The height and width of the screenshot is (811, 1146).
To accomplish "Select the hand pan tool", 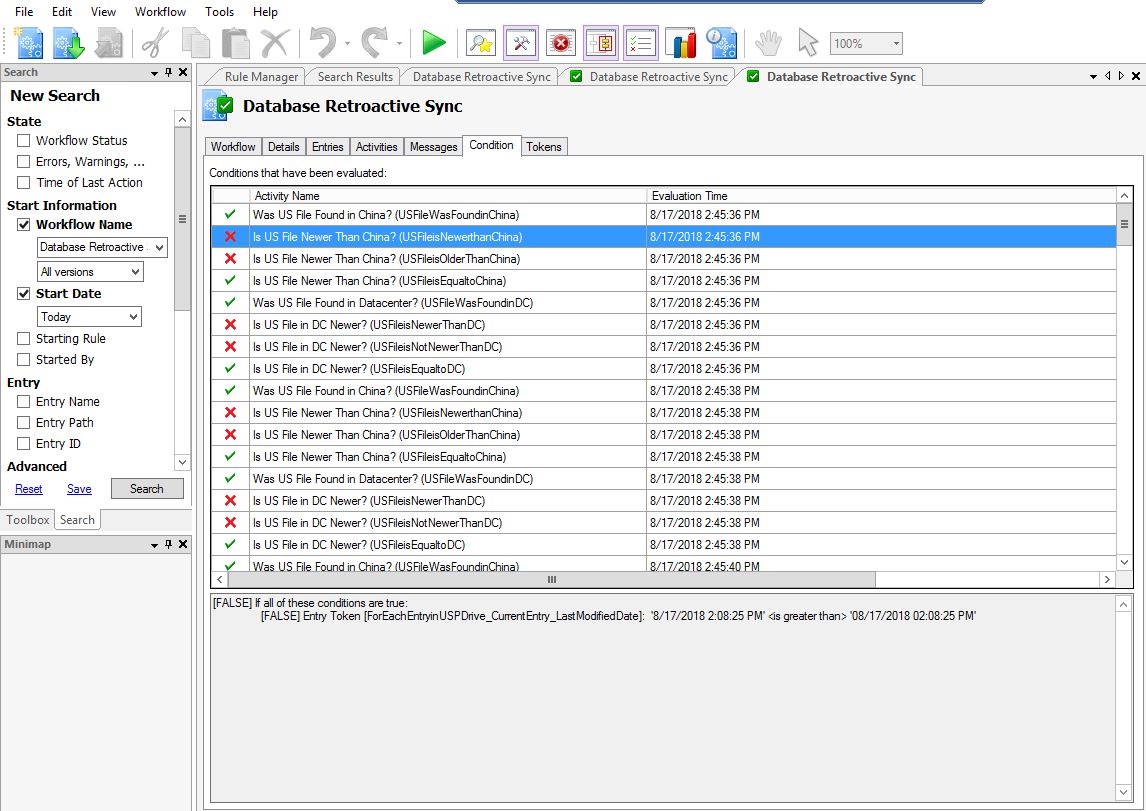I will click(x=767, y=43).
